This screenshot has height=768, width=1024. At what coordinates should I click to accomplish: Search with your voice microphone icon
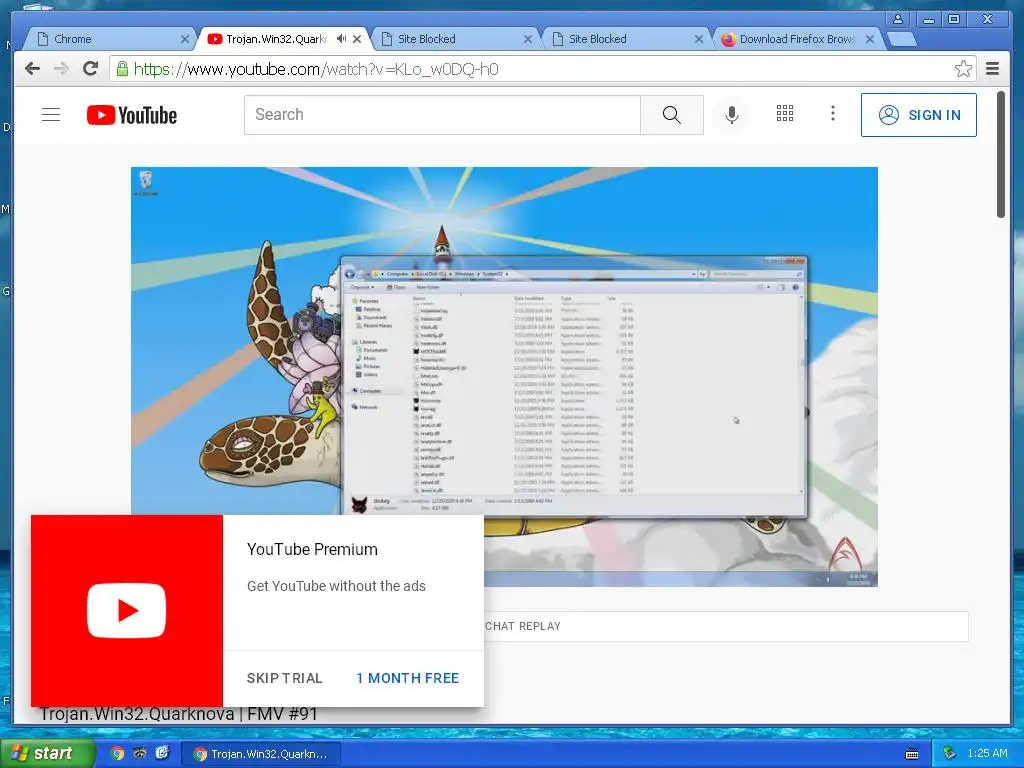[732, 115]
